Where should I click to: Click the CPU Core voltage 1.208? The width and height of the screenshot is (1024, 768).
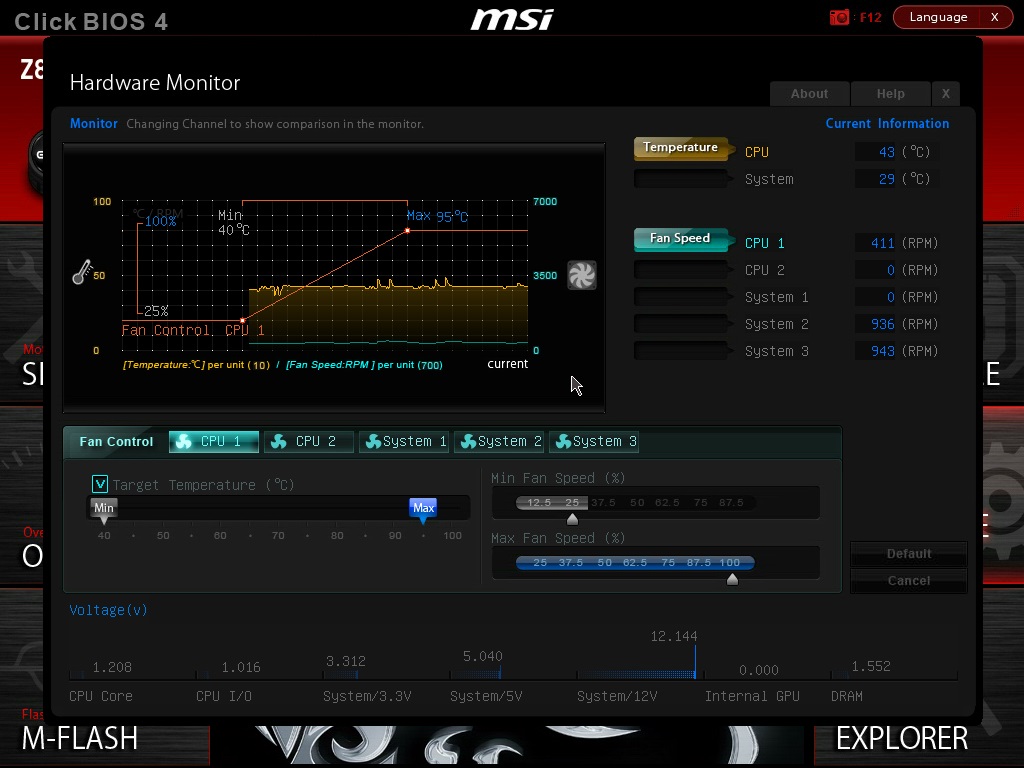click(112, 667)
